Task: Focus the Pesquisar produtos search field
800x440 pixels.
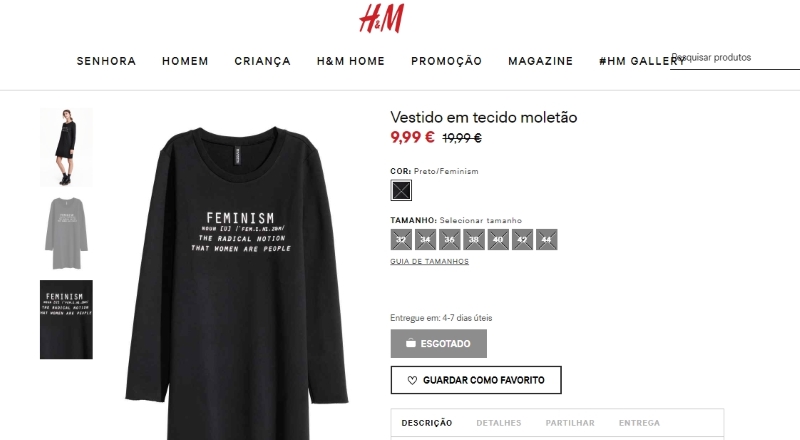Action: tap(735, 58)
